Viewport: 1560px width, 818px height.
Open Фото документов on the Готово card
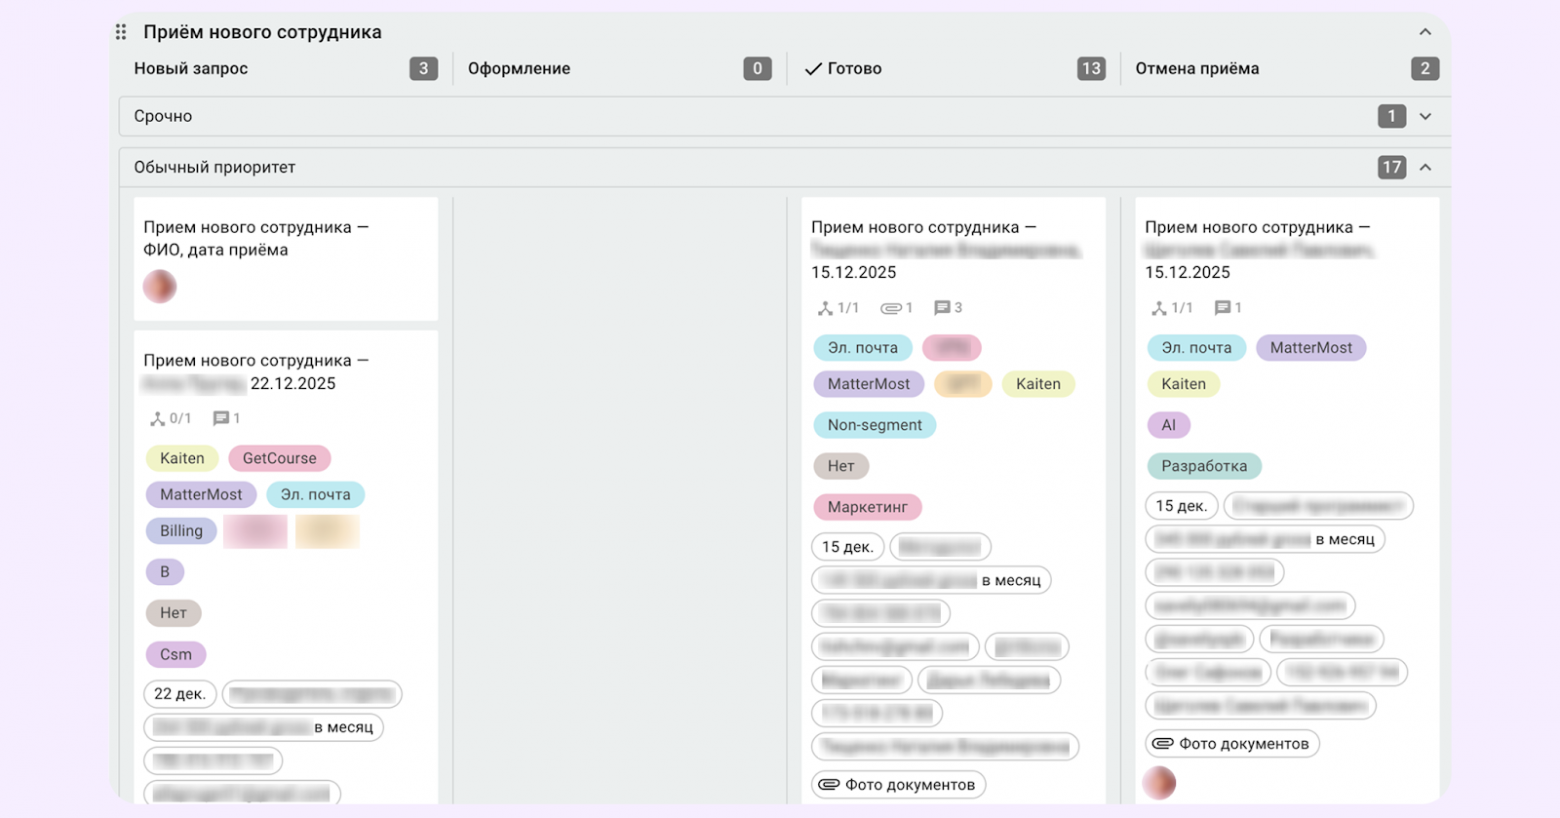(898, 785)
